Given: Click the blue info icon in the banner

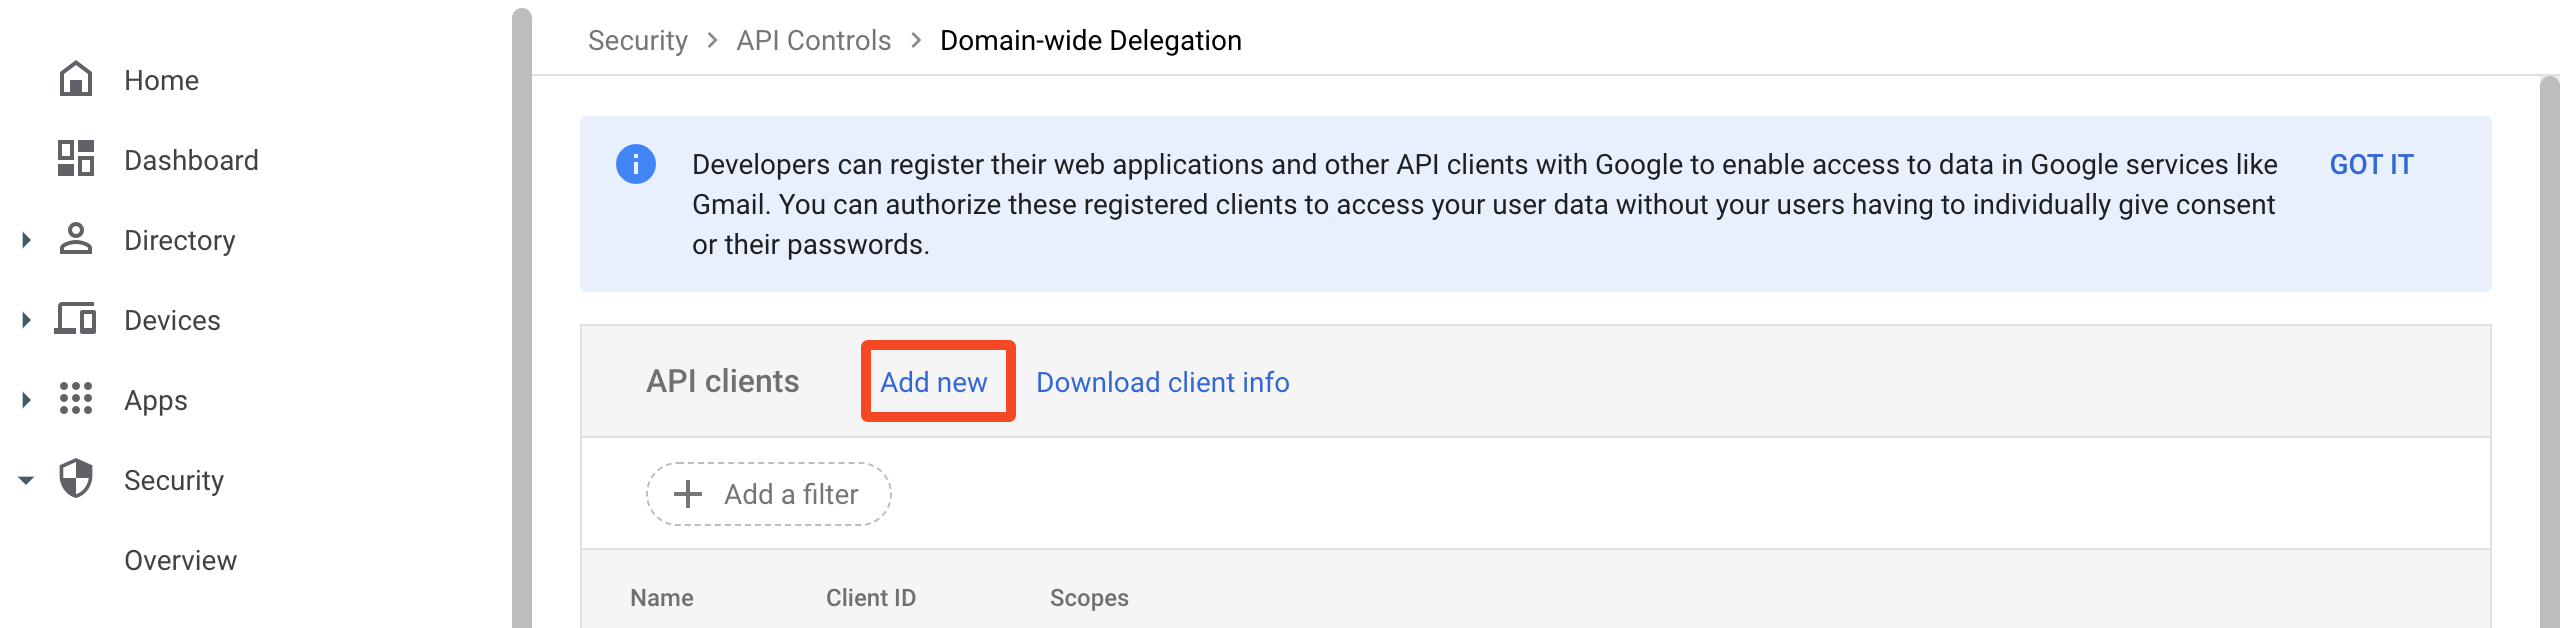Looking at the screenshot, I should click(x=637, y=164).
